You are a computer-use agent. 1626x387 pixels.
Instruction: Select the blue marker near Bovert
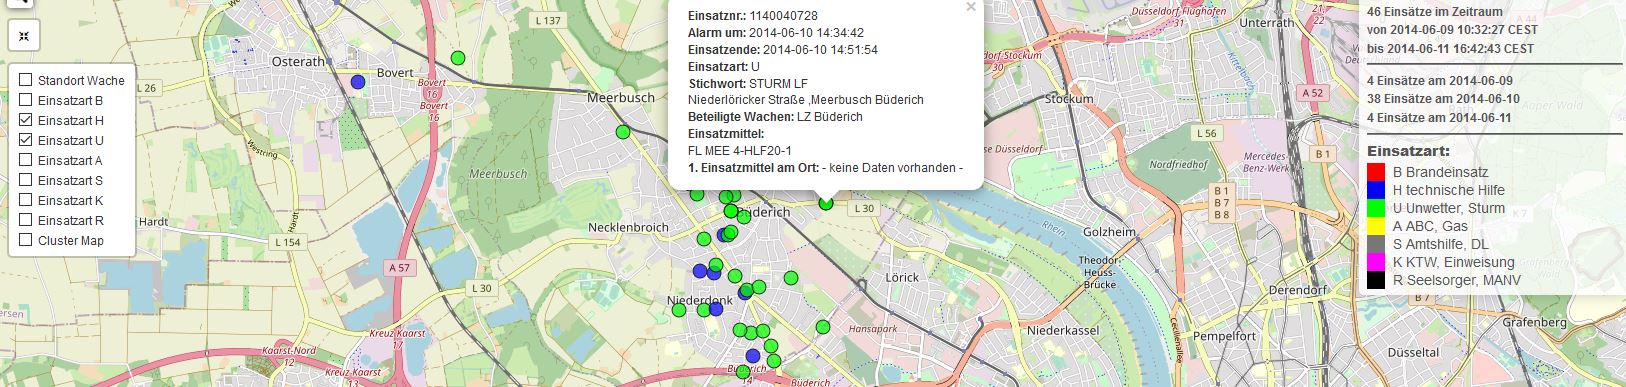(357, 82)
